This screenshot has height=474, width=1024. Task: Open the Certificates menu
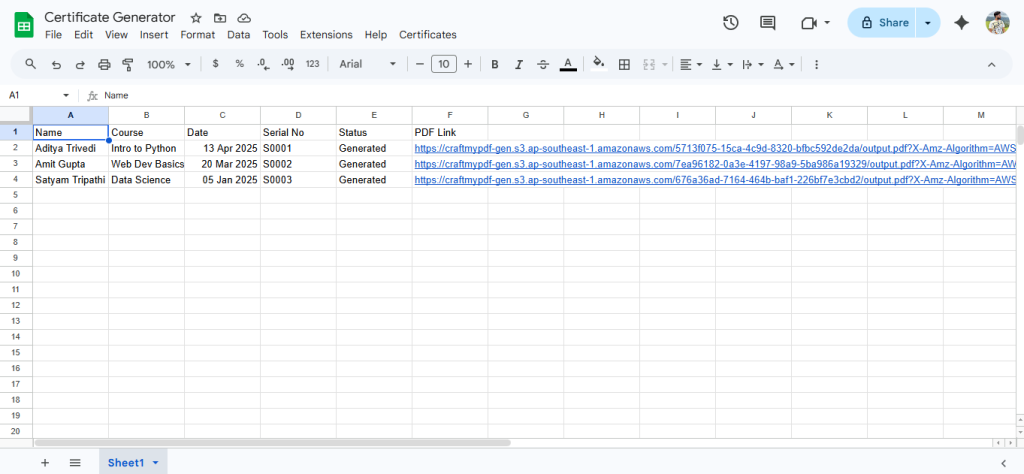point(427,35)
